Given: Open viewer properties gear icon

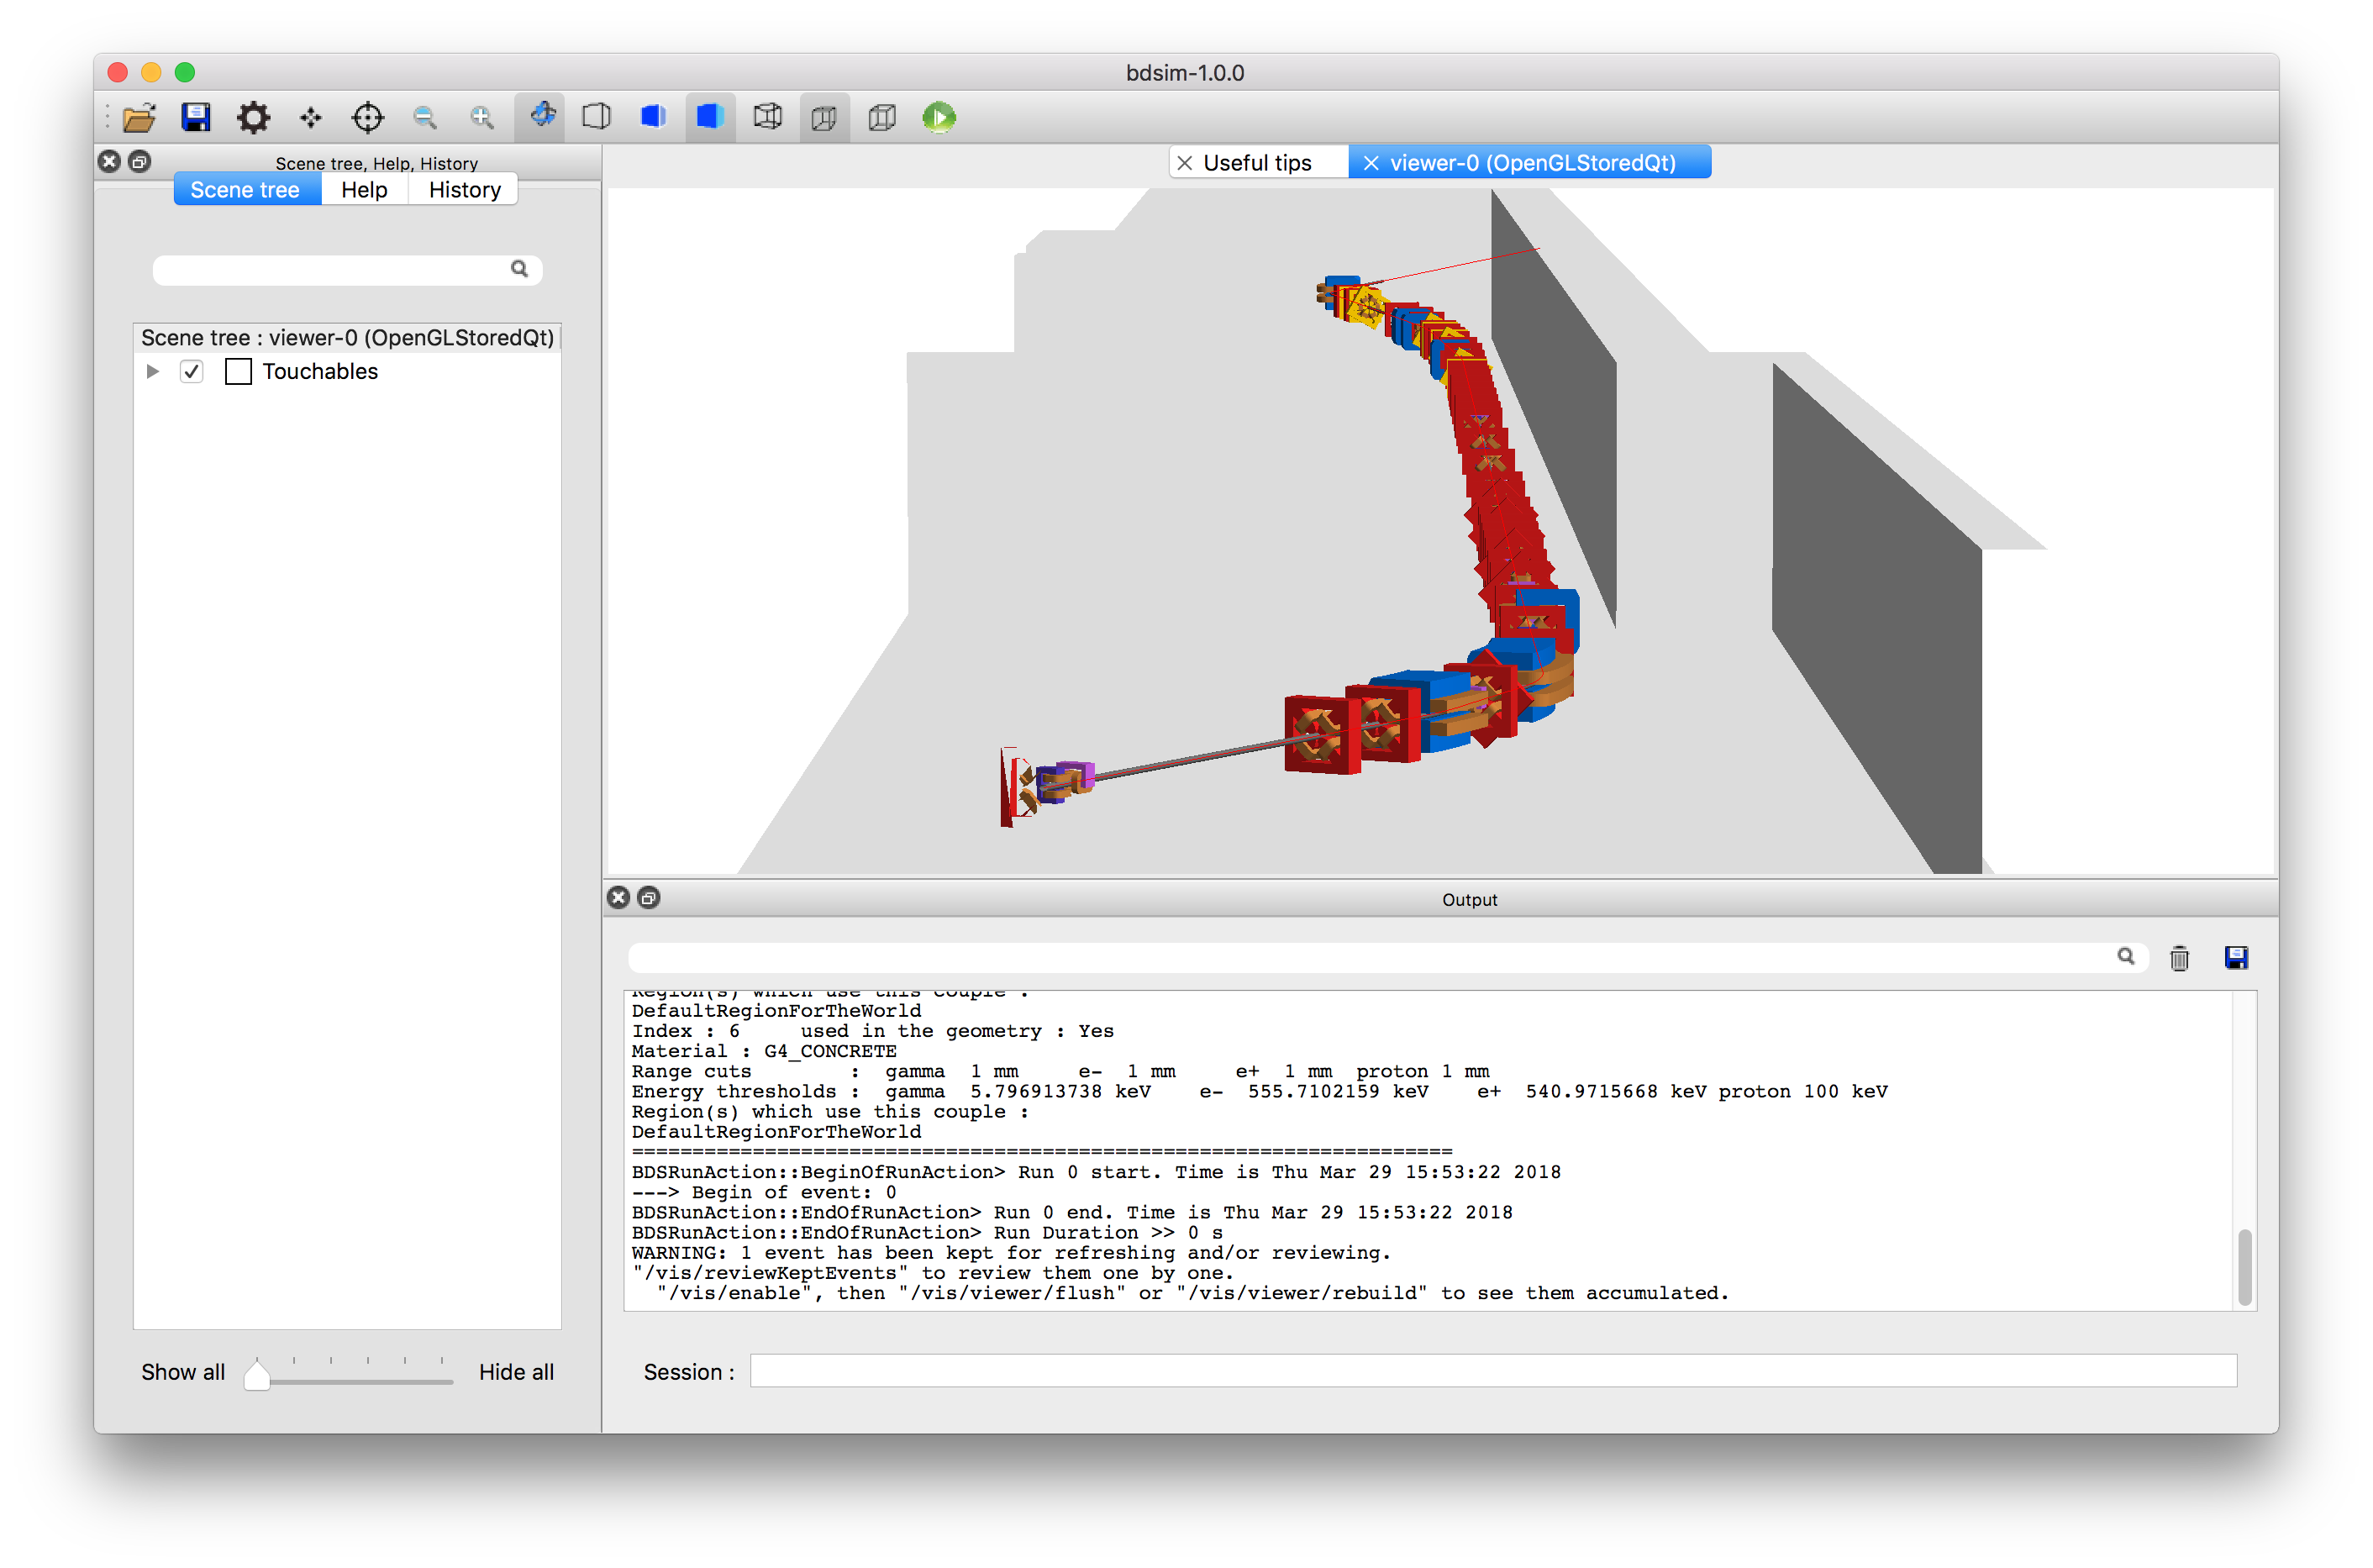Looking at the screenshot, I should (253, 118).
